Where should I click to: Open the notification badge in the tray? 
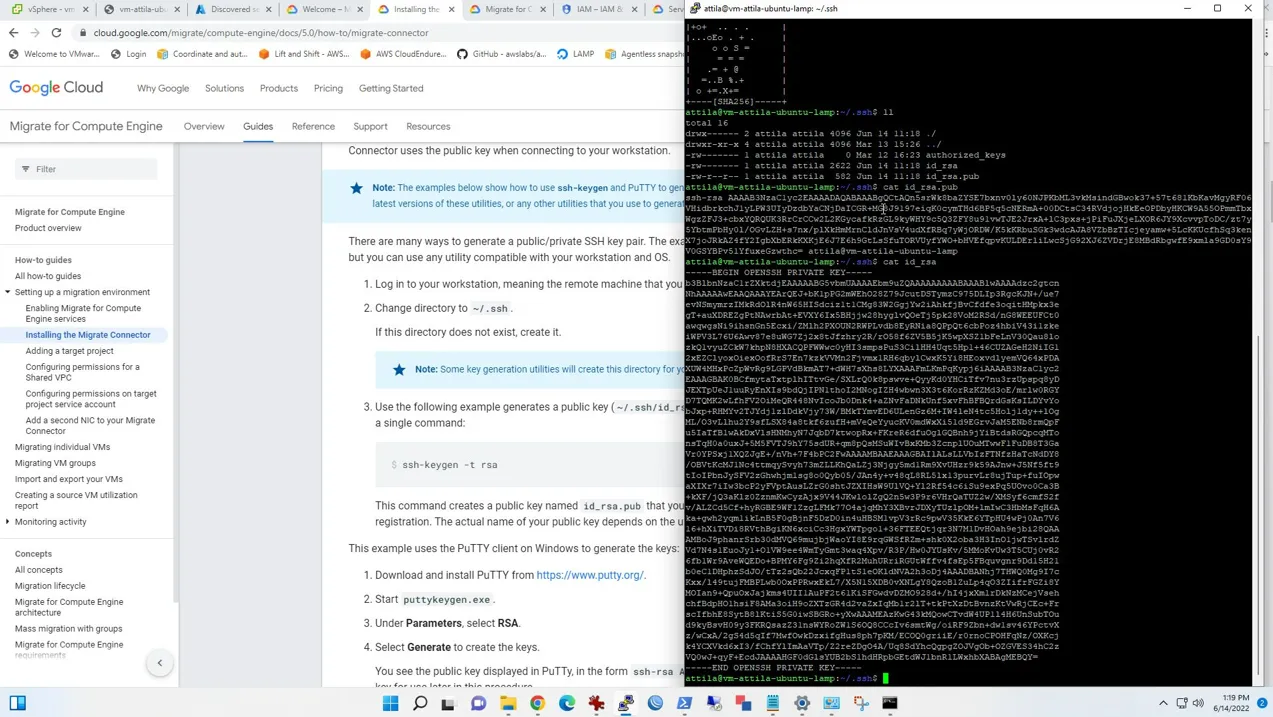1262,703
